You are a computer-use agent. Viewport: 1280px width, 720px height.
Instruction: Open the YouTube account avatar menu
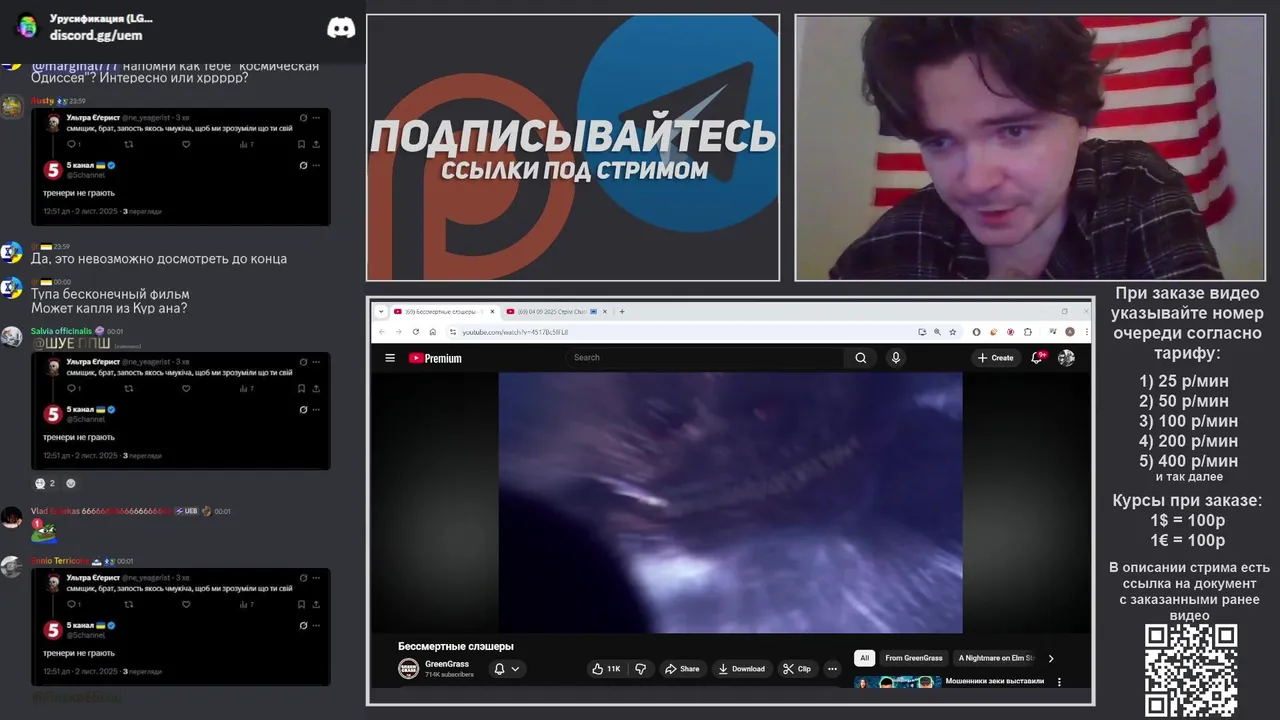[1066, 358]
